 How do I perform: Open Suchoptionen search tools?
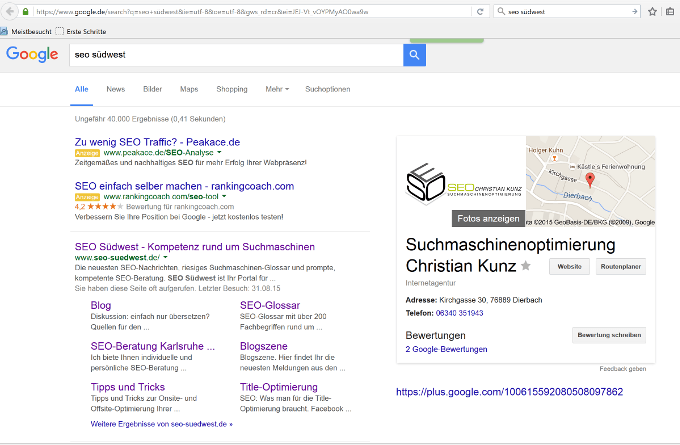tap(328, 89)
